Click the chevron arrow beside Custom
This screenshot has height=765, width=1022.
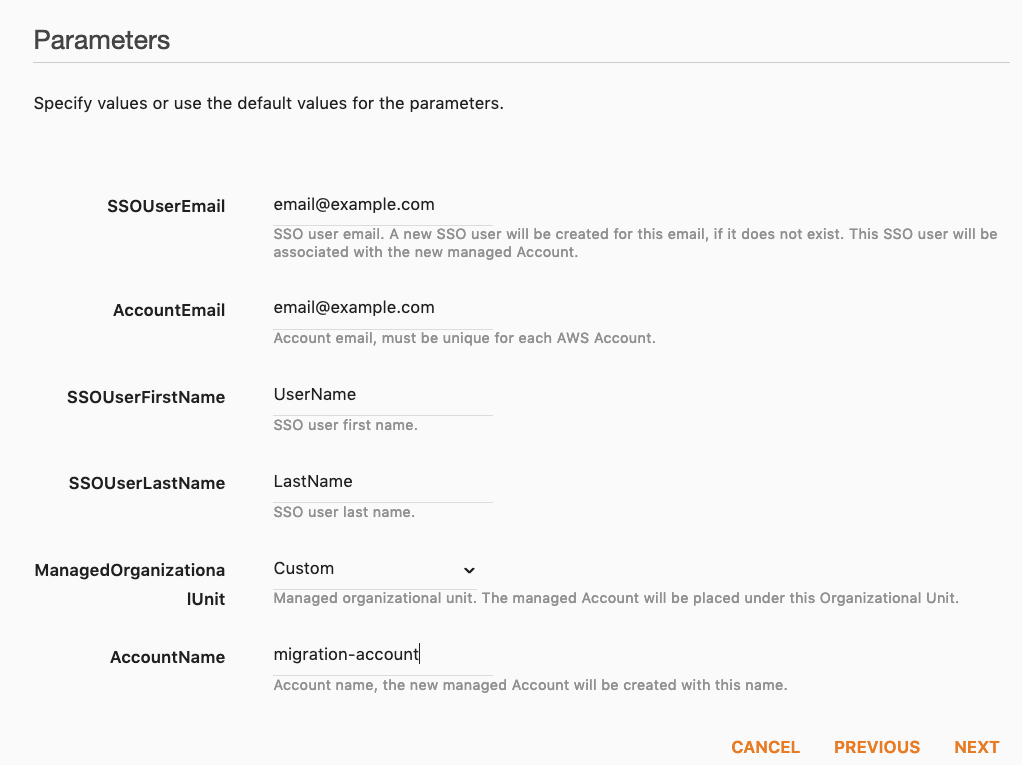tap(469, 570)
